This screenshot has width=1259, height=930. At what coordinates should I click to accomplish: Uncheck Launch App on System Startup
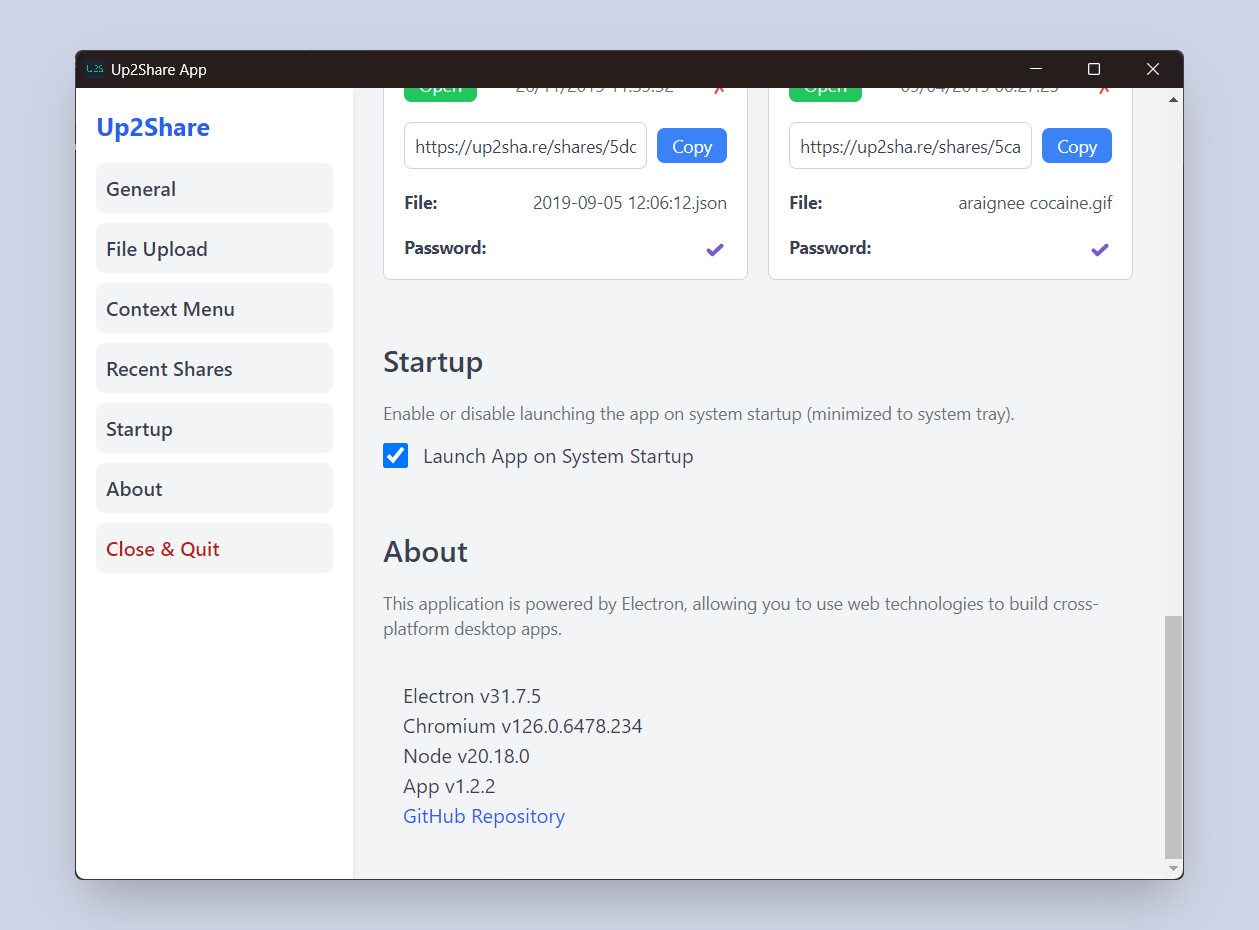(x=396, y=456)
